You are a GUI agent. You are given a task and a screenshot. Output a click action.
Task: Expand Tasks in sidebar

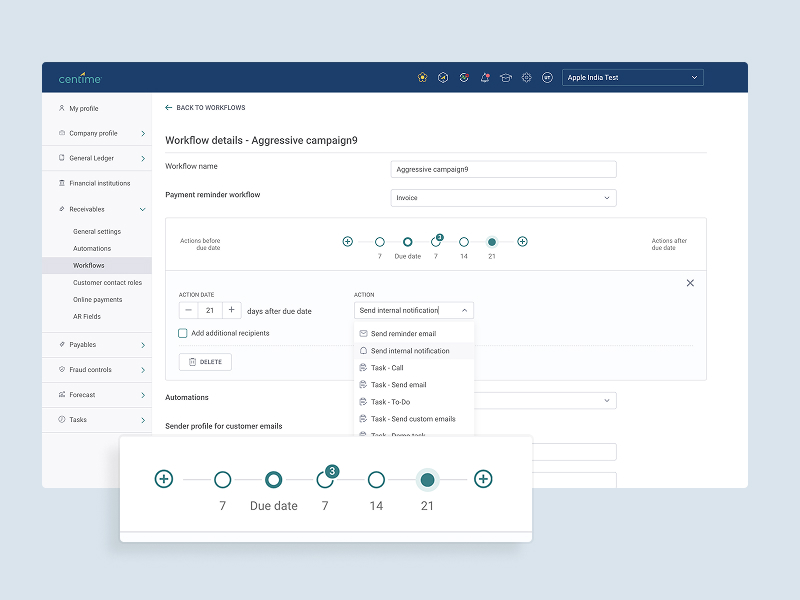point(143,420)
